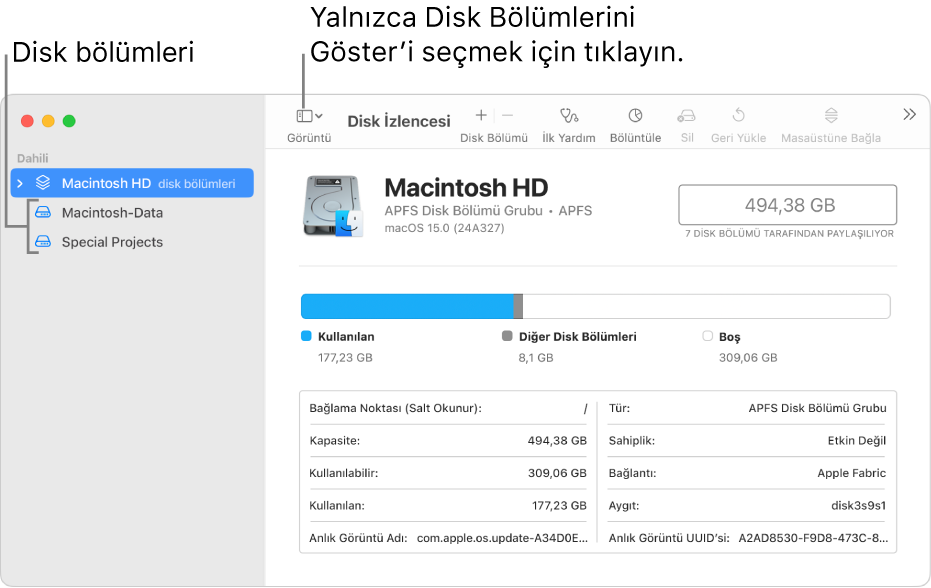Select the Macintosh-Data volume
931x588 pixels.
pos(112,213)
